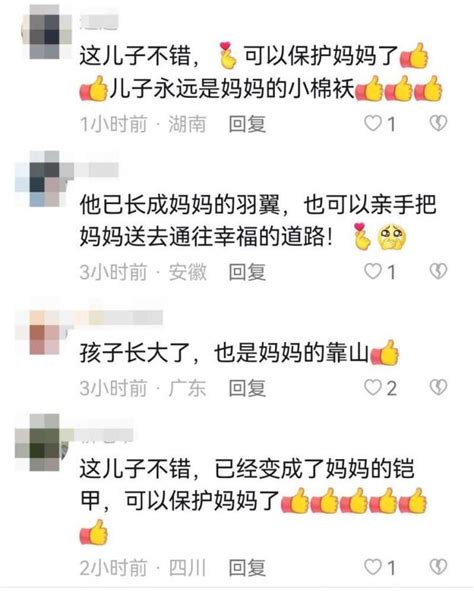Like the Anhui comment with heart icon
Screen dimensions: 474x591
pyautogui.click(x=373, y=271)
